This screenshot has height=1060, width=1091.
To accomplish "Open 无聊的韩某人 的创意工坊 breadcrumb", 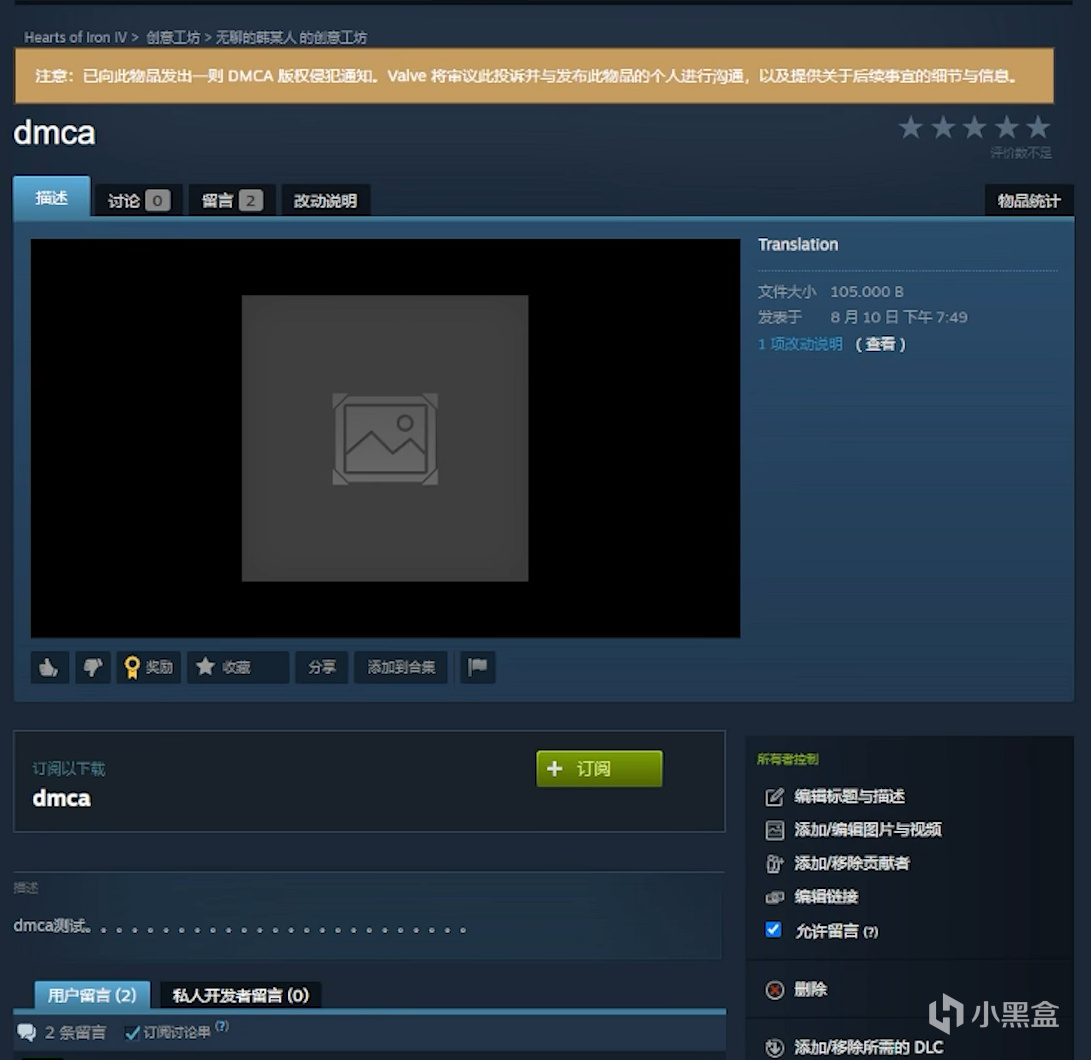I will coord(291,38).
